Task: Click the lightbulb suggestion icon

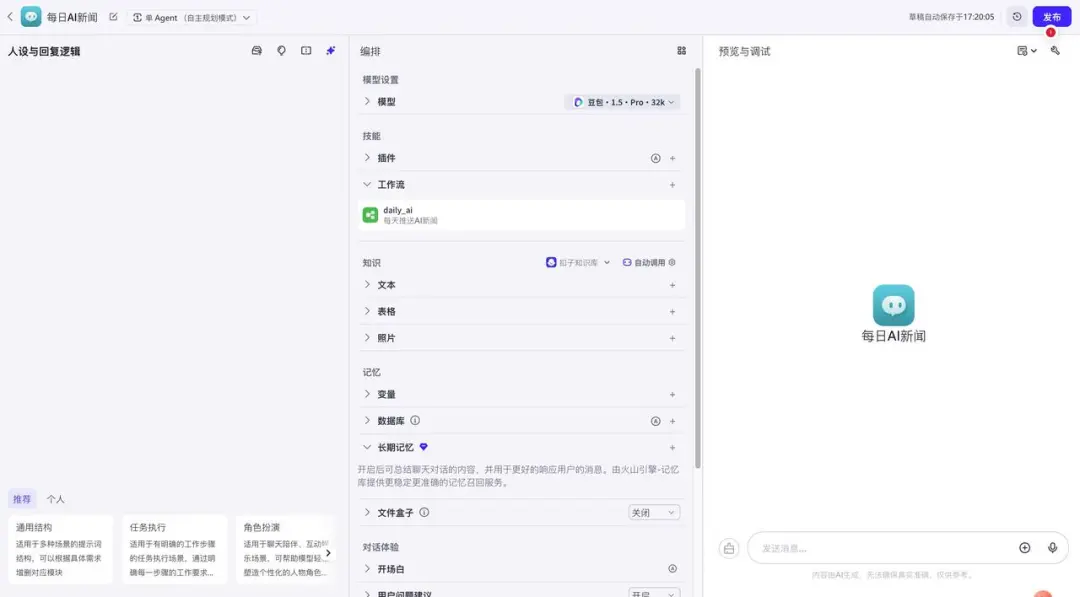Action: [281, 50]
